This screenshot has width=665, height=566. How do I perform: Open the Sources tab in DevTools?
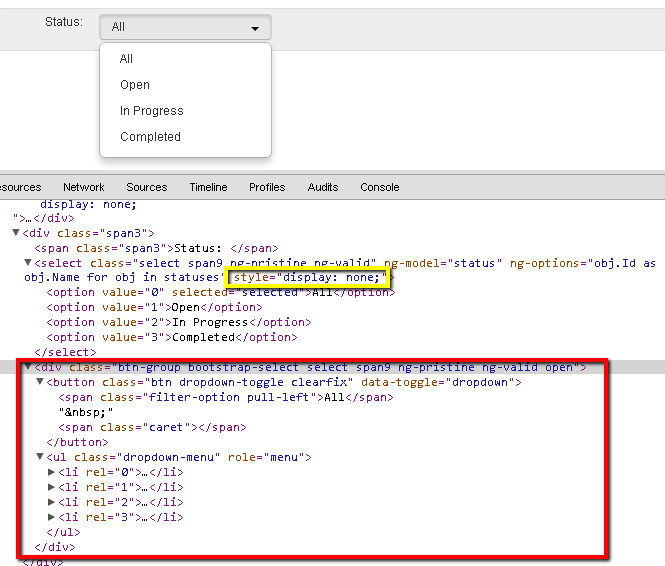[x=147, y=187]
